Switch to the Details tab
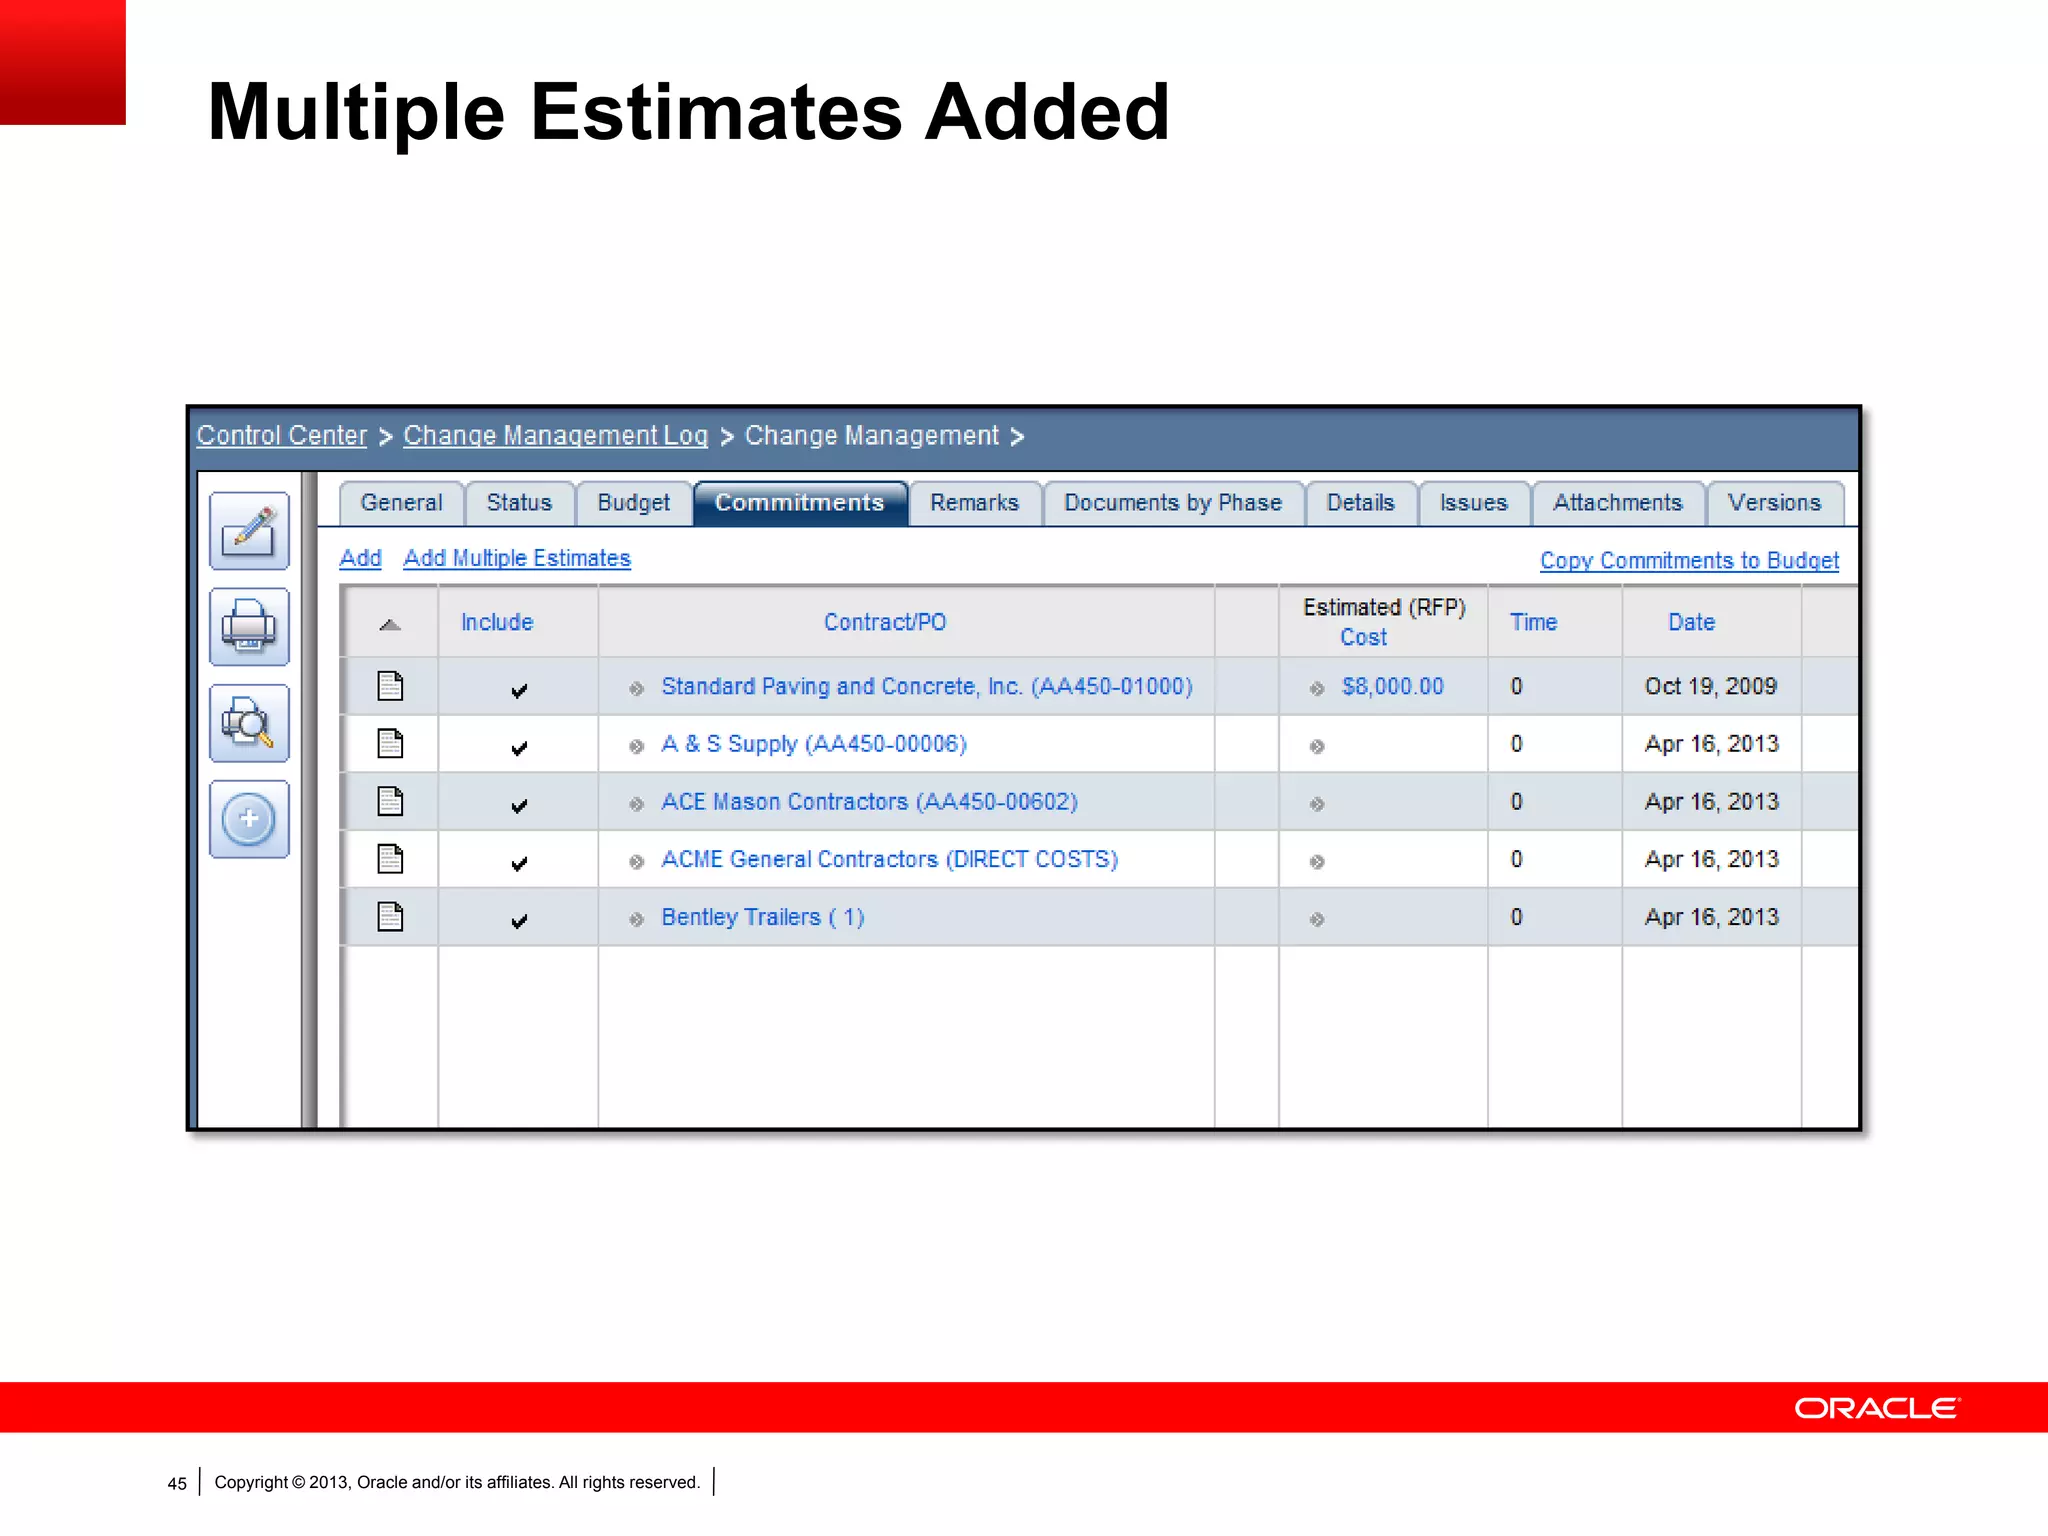This screenshot has width=2048, height=1536. 1360,503
